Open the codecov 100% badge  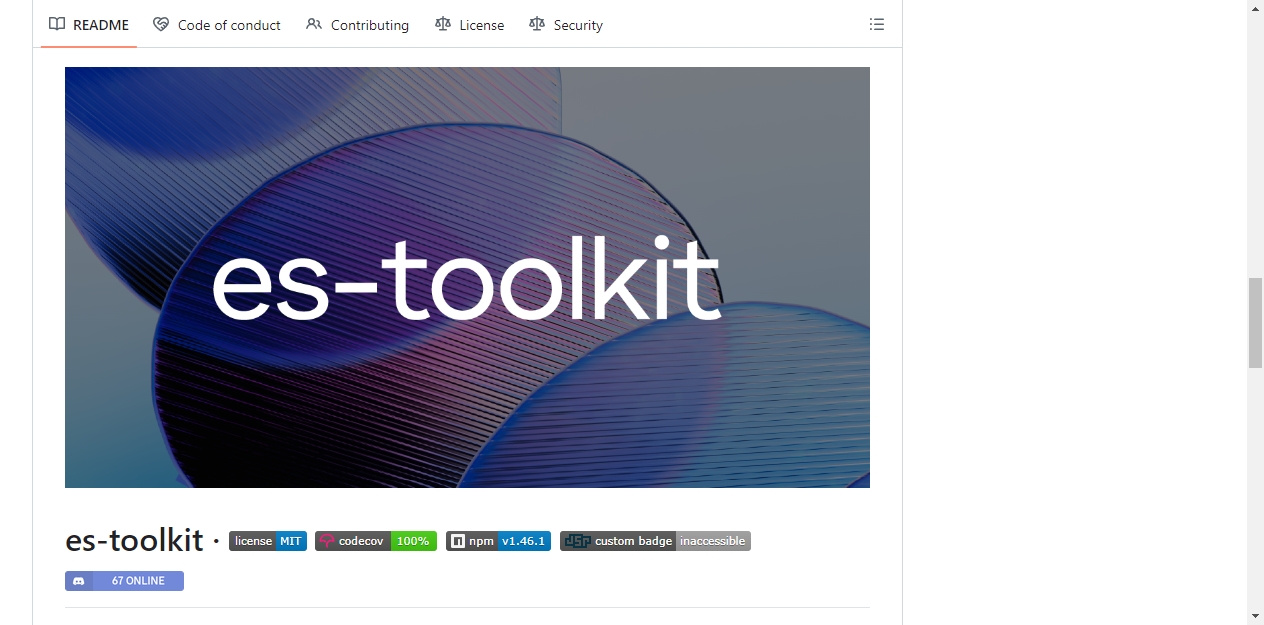click(x=376, y=541)
